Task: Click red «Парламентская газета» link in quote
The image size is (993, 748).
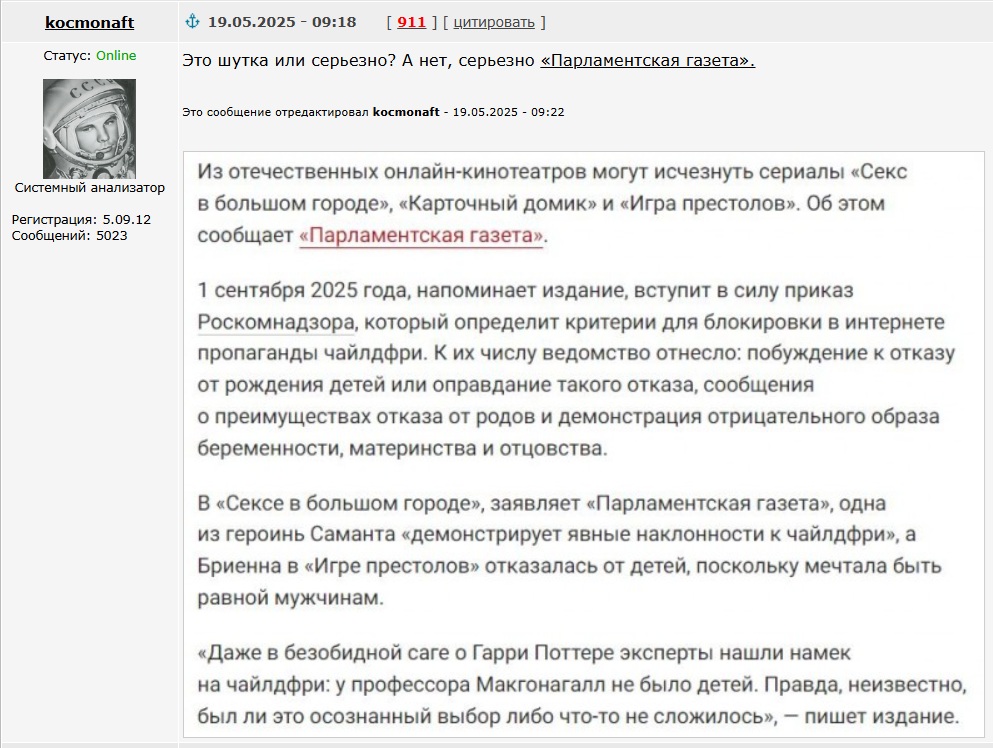Action: point(421,236)
